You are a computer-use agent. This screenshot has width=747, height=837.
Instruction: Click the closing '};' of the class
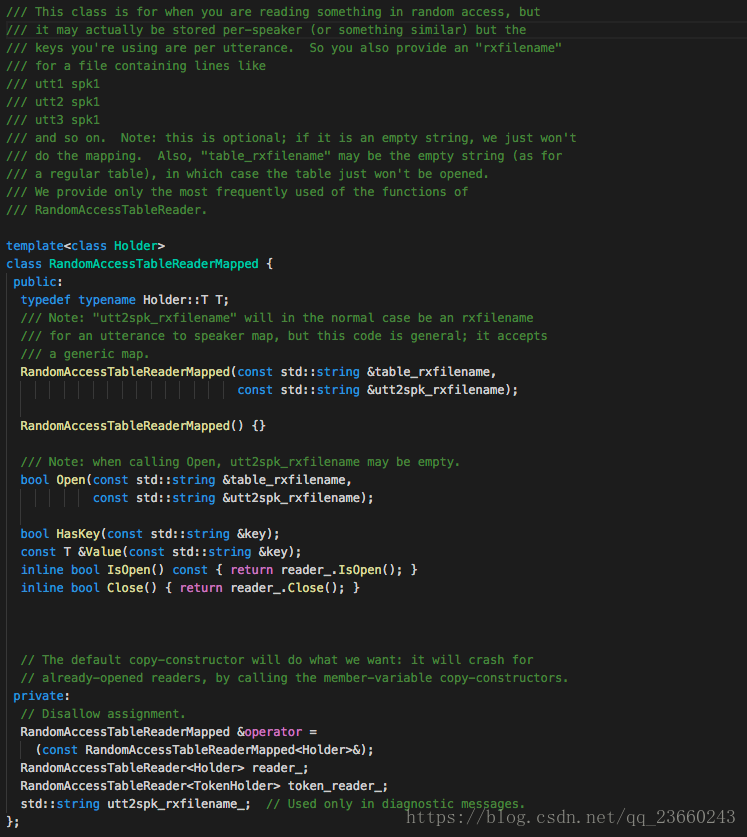pos(13,822)
